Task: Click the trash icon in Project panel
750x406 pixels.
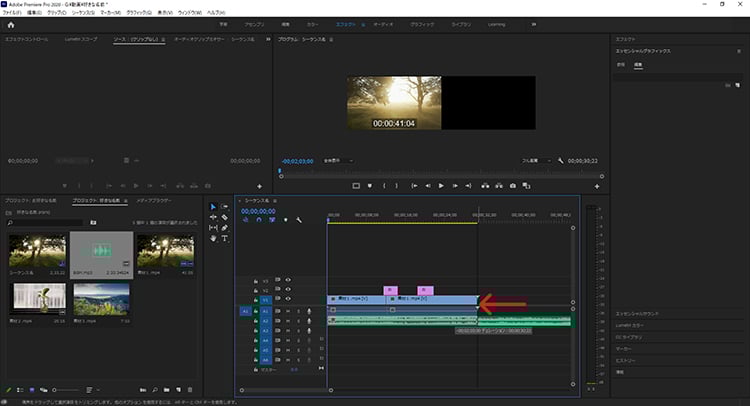Action: pos(190,390)
